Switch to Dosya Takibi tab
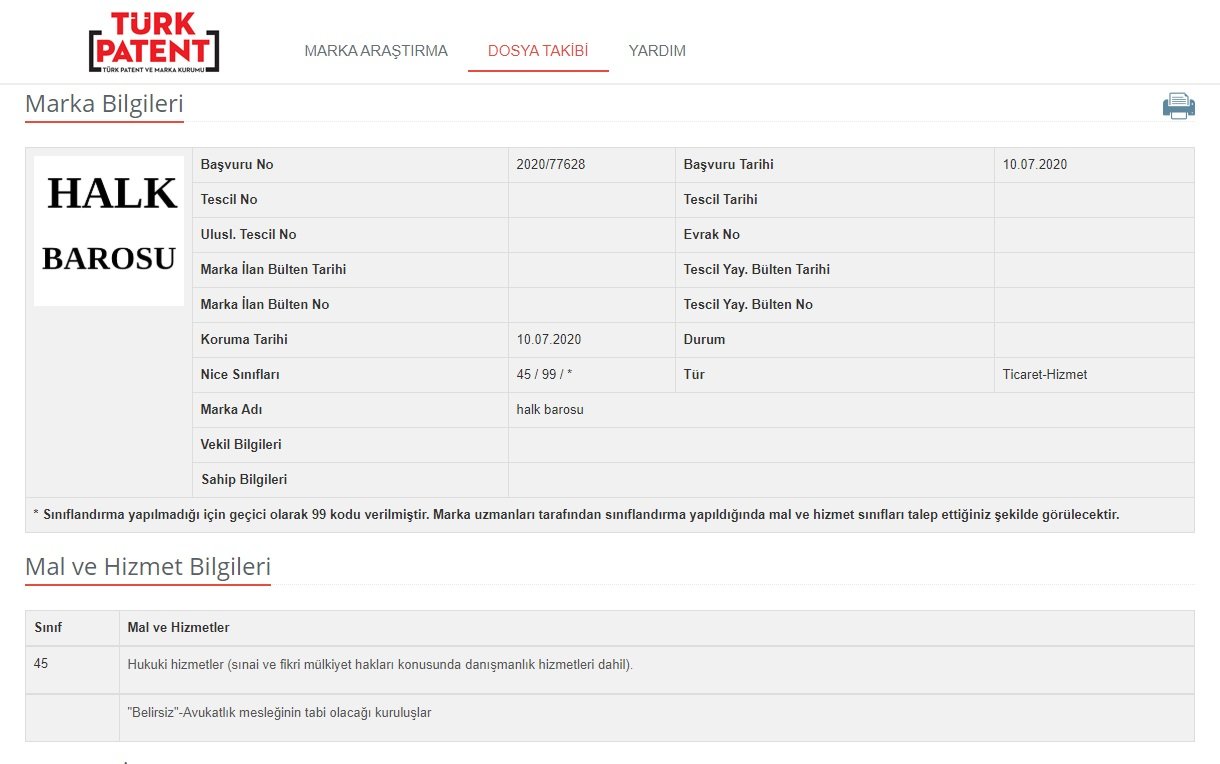 pyautogui.click(x=538, y=51)
